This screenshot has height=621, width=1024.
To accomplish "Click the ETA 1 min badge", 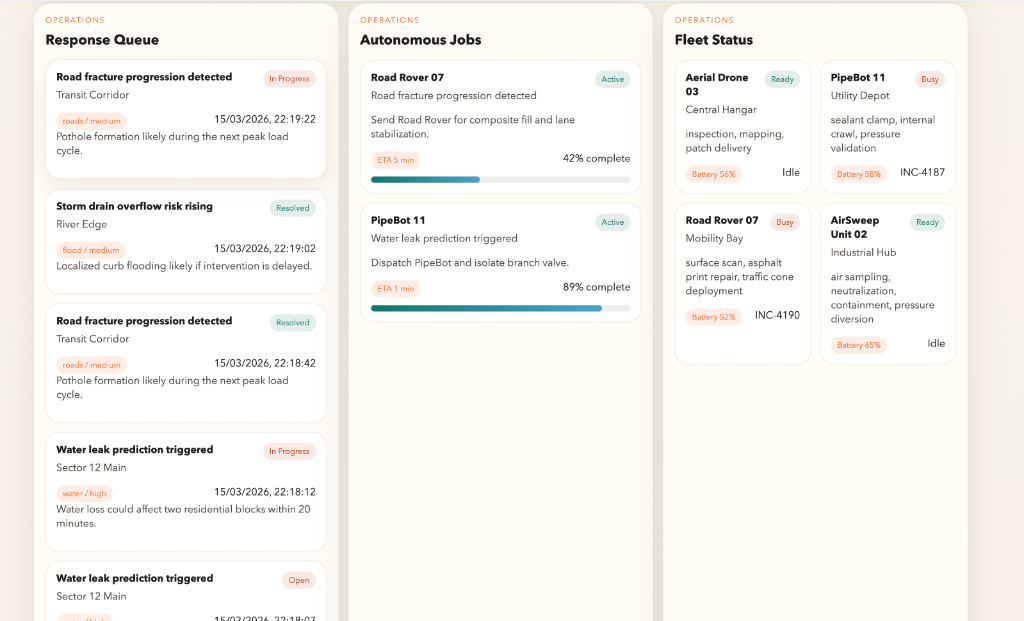I will 395,288.
